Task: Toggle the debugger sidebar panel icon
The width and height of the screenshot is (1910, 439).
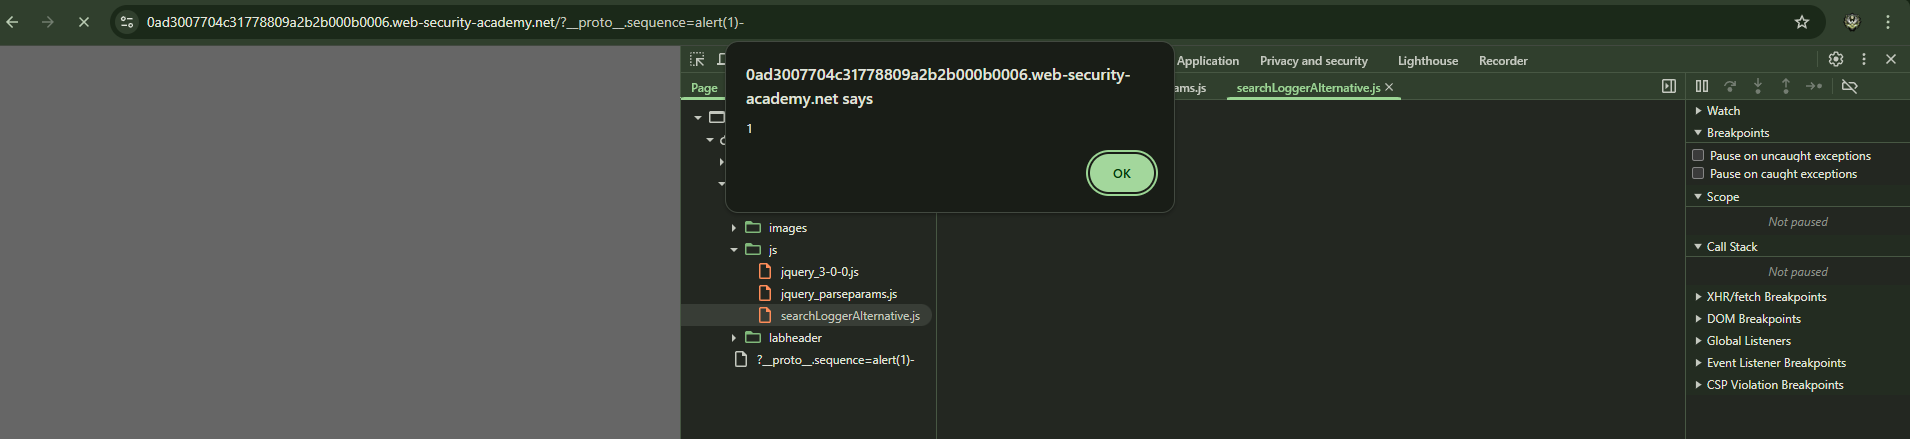Action: [1669, 87]
